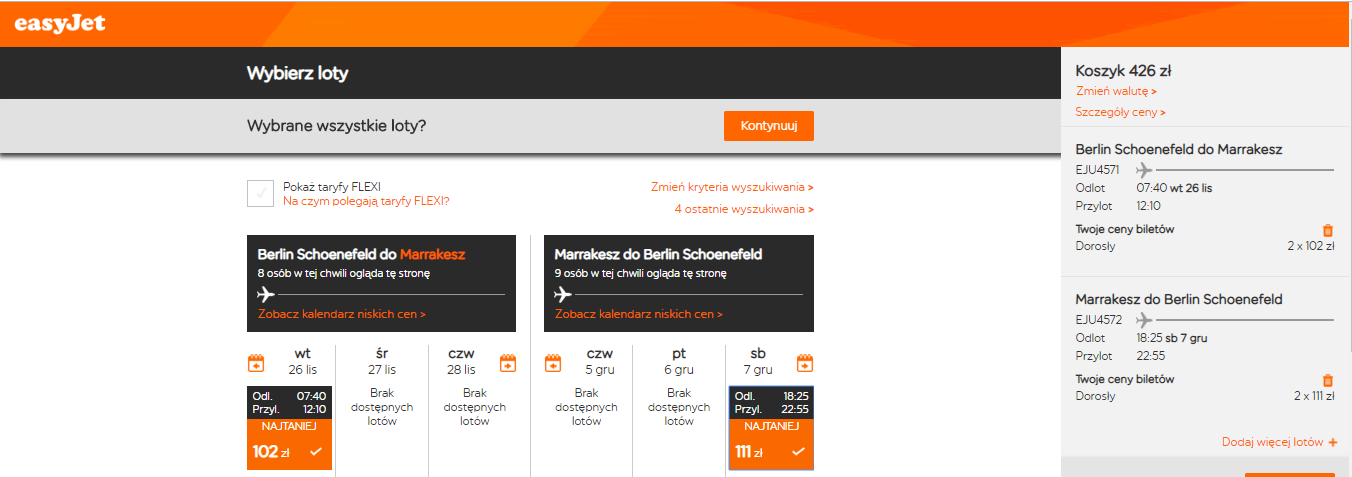1352x477 pixels.
Task: Toggle the Pokaż taryfy FLEXI checkbox
Action: 260,193
